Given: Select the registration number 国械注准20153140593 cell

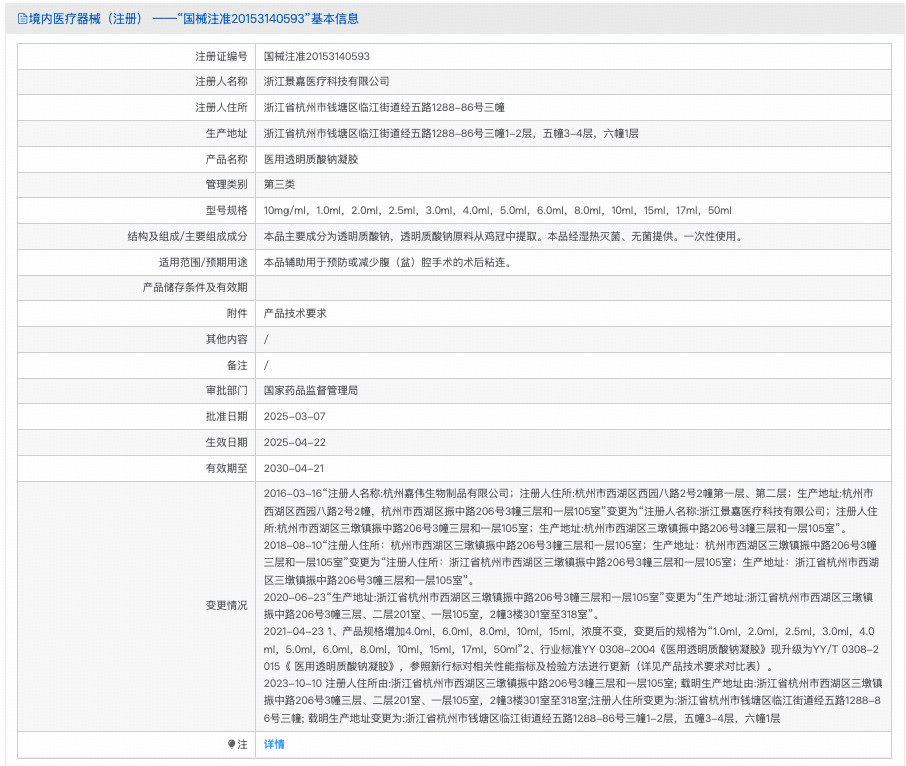Looking at the screenshot, I should click(x=322, y=56).
